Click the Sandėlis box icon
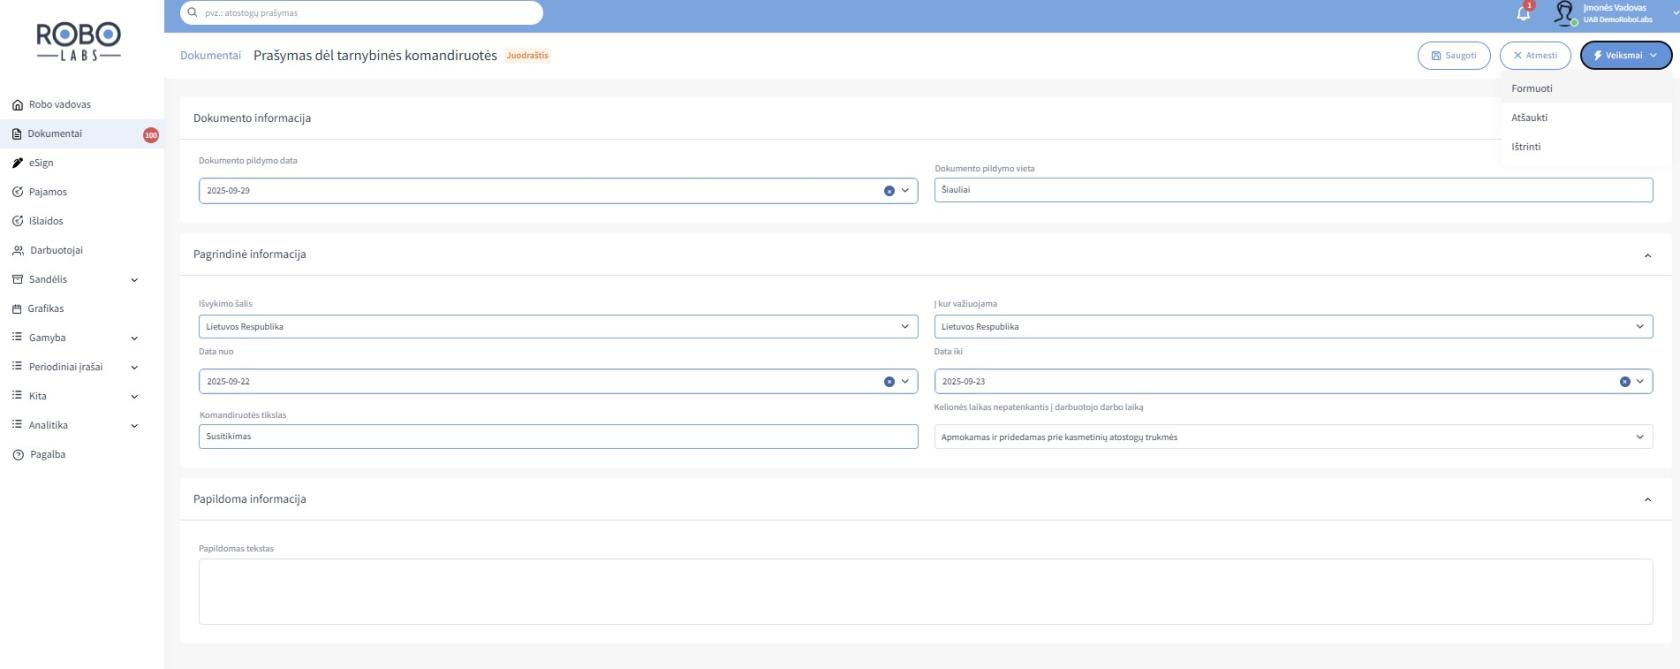Viewport: 1680px width, 669px height. click(x=16, y=279)
